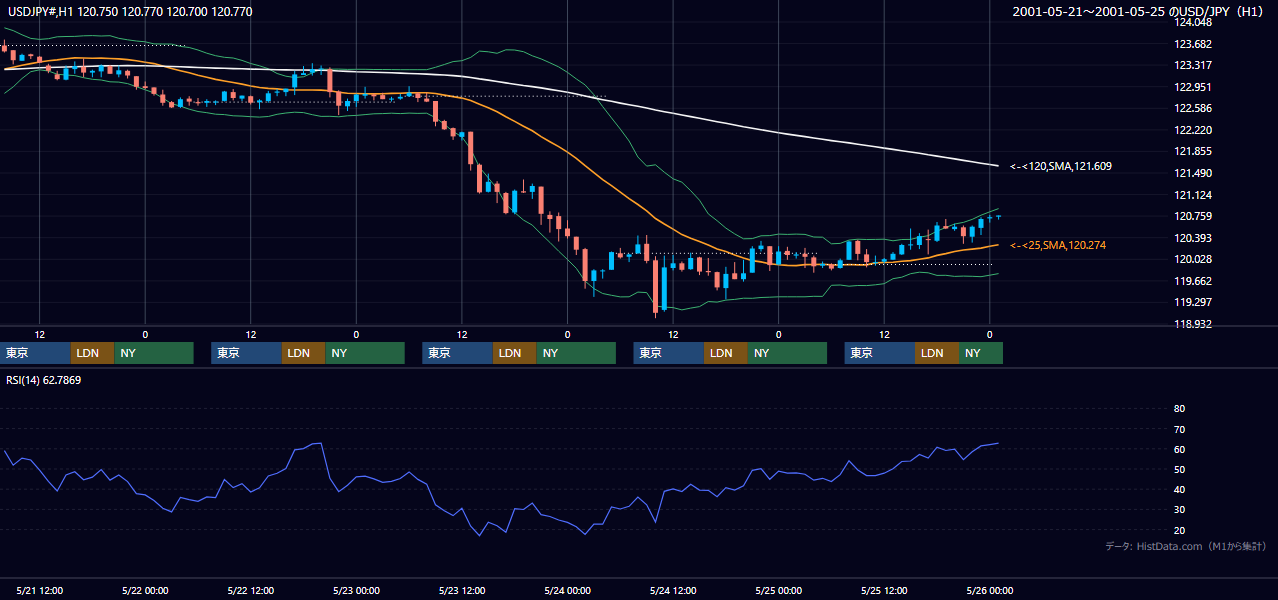Click price axis value 121.855

[1193, 152]
